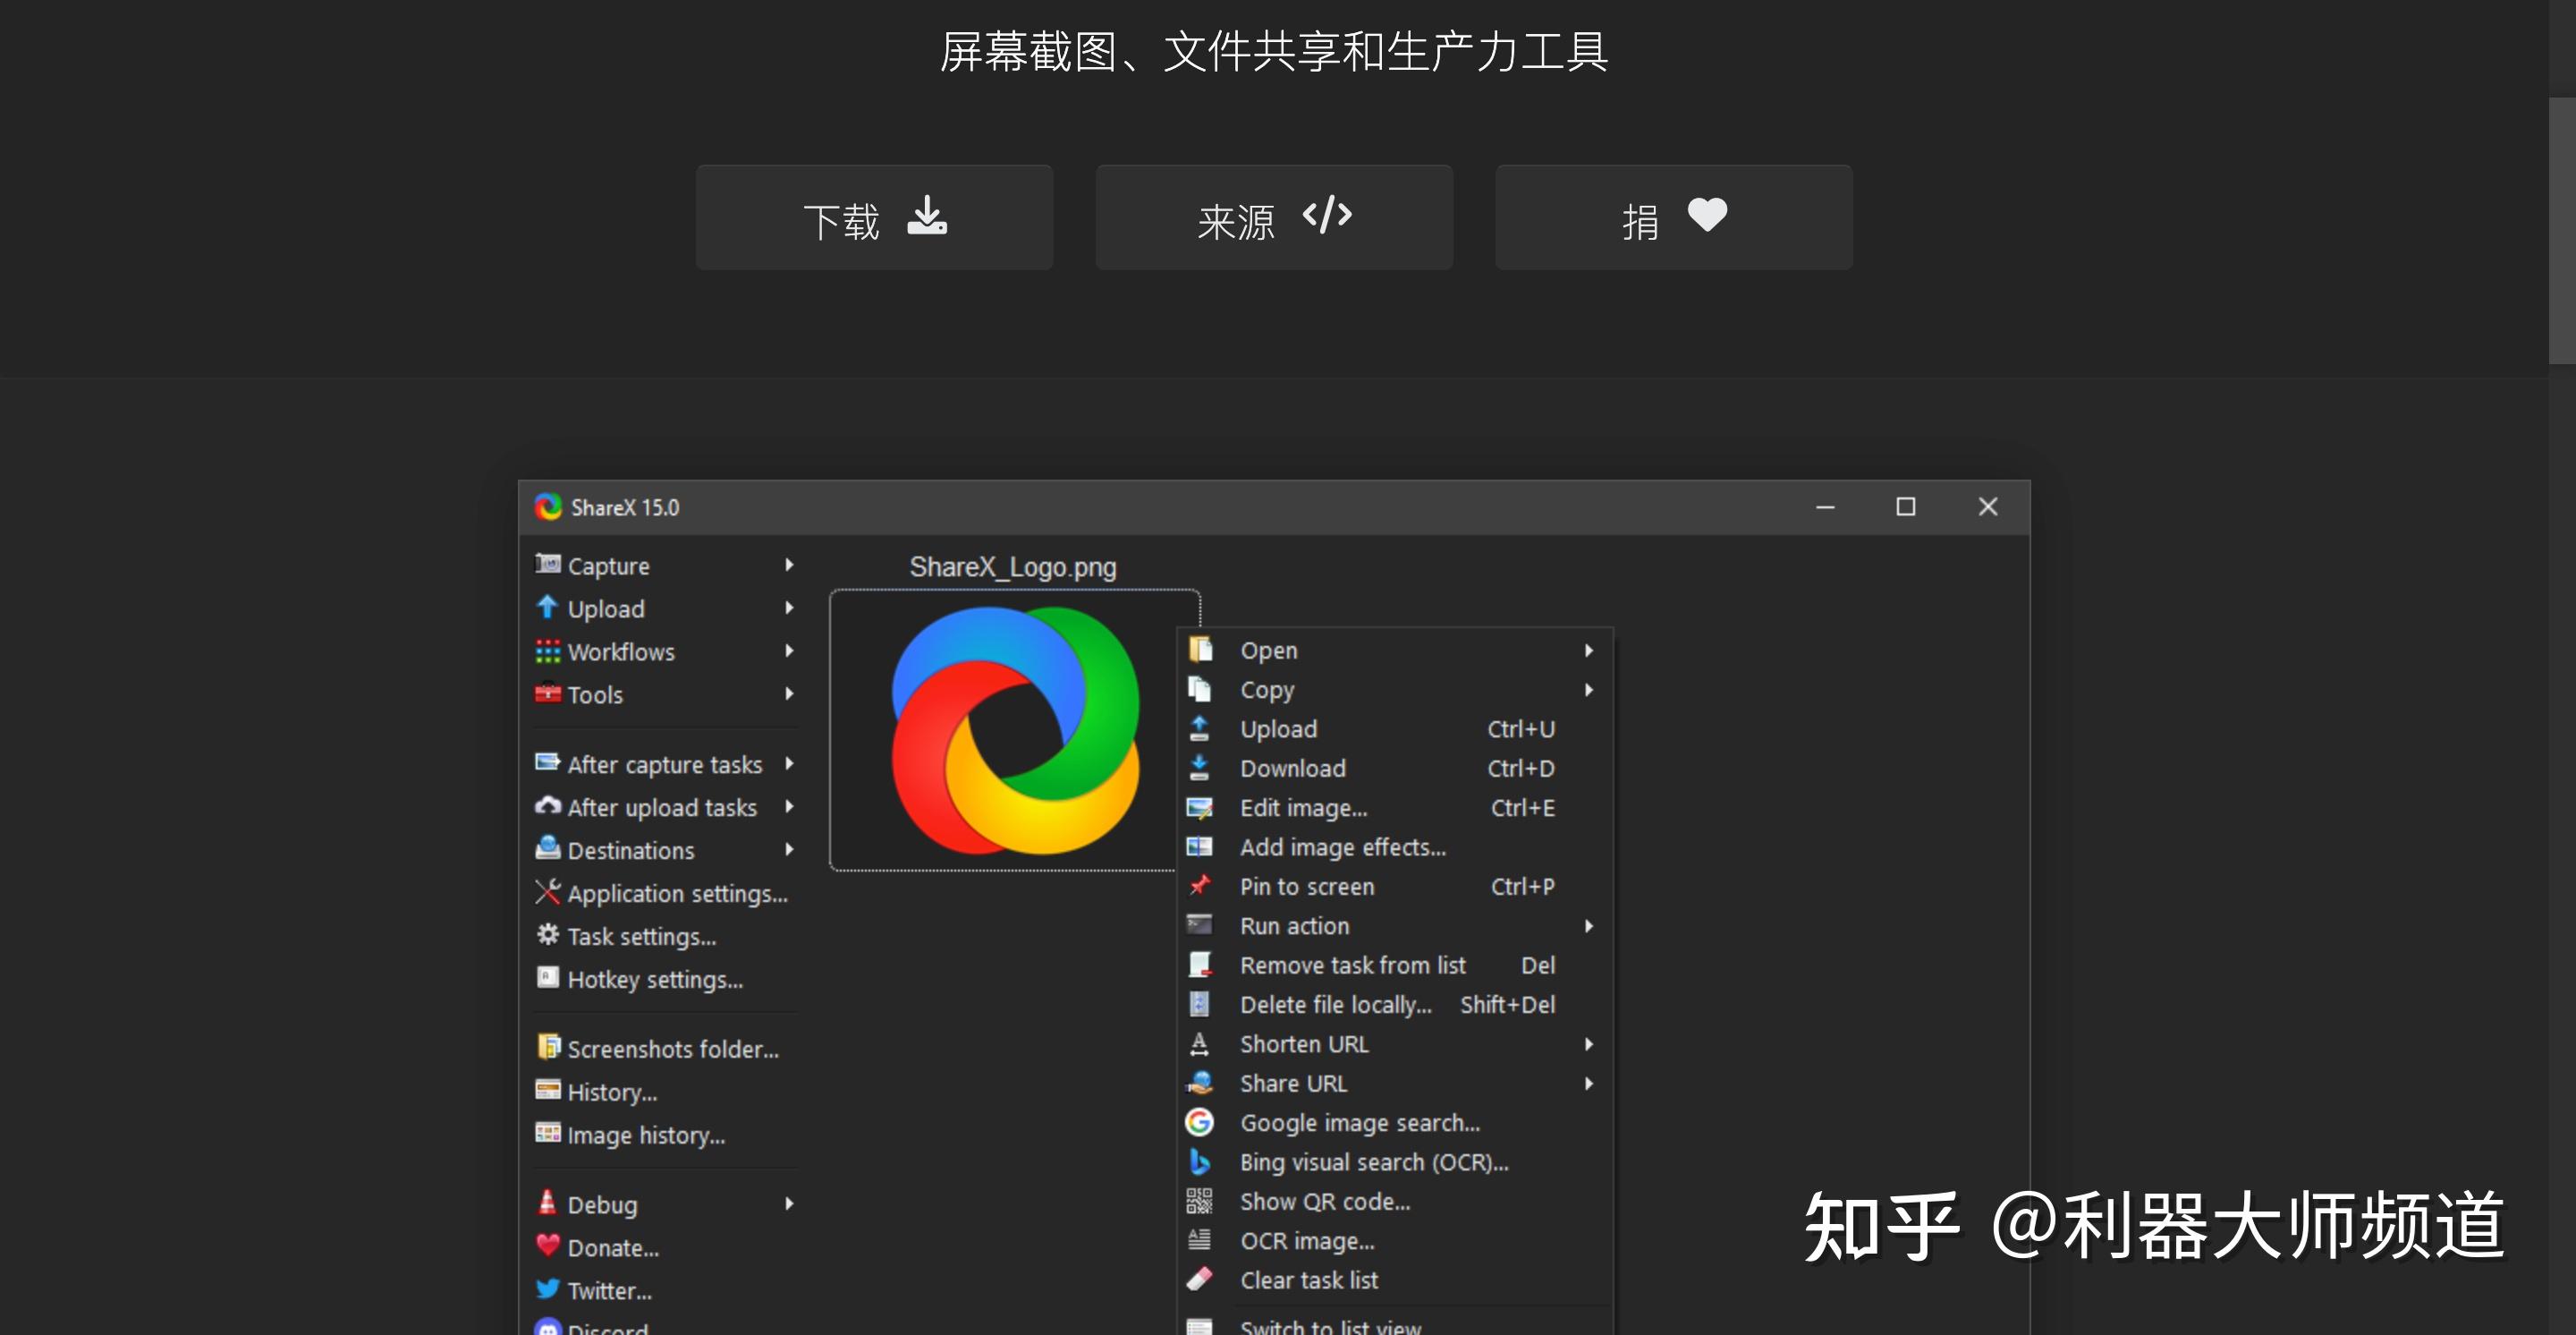This screenshot has width=2576, height=1335.
Task: Click the Twitter bird icon
Action: [x=547, y=1289]
